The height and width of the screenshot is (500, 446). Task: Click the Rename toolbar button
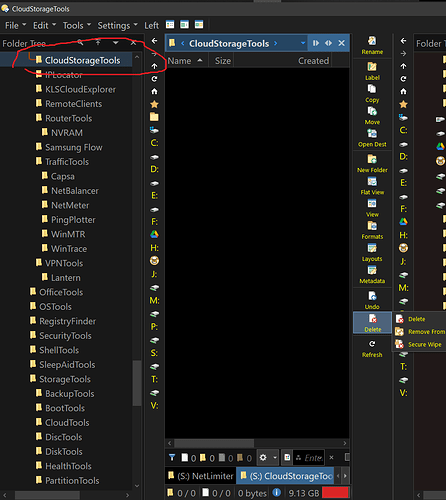pyautogui.click(x=372, y=46)
